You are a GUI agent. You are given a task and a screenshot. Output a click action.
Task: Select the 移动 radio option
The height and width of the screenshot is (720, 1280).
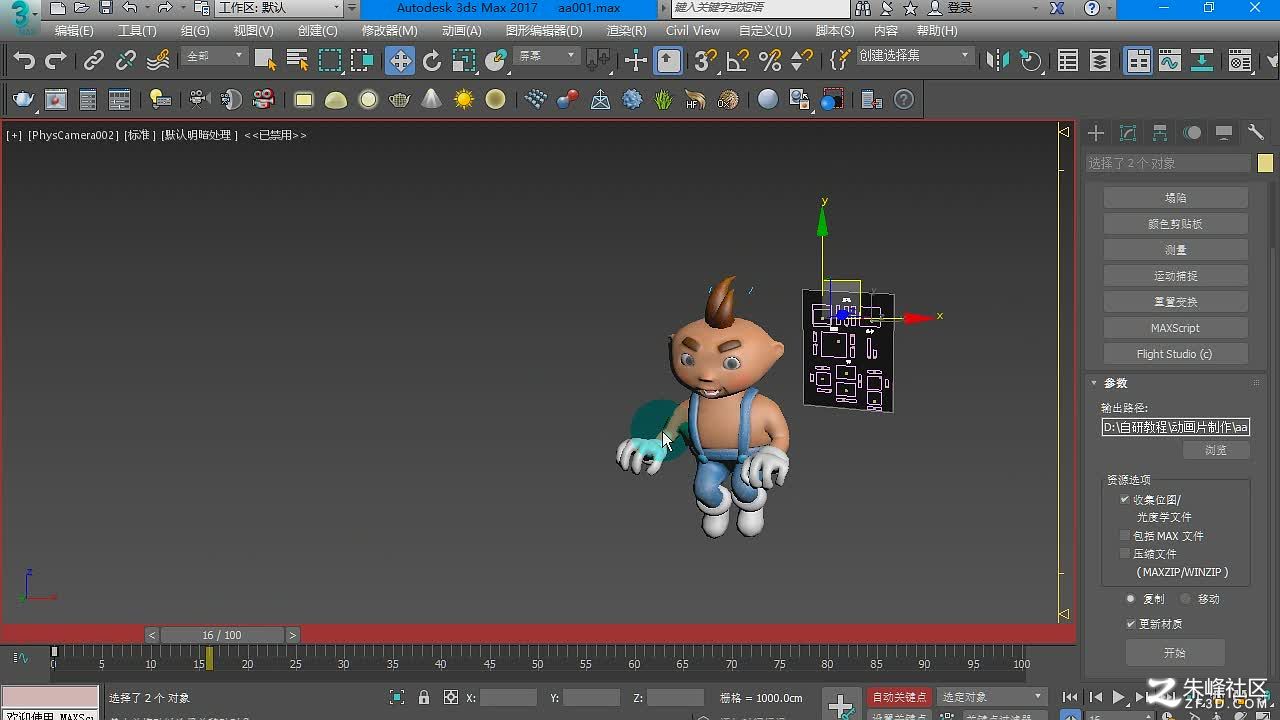tap(1186, 599)
